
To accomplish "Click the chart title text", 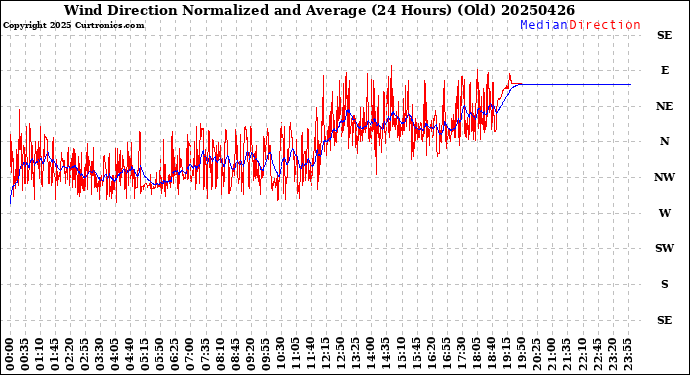I will click(x=319, y=10).
